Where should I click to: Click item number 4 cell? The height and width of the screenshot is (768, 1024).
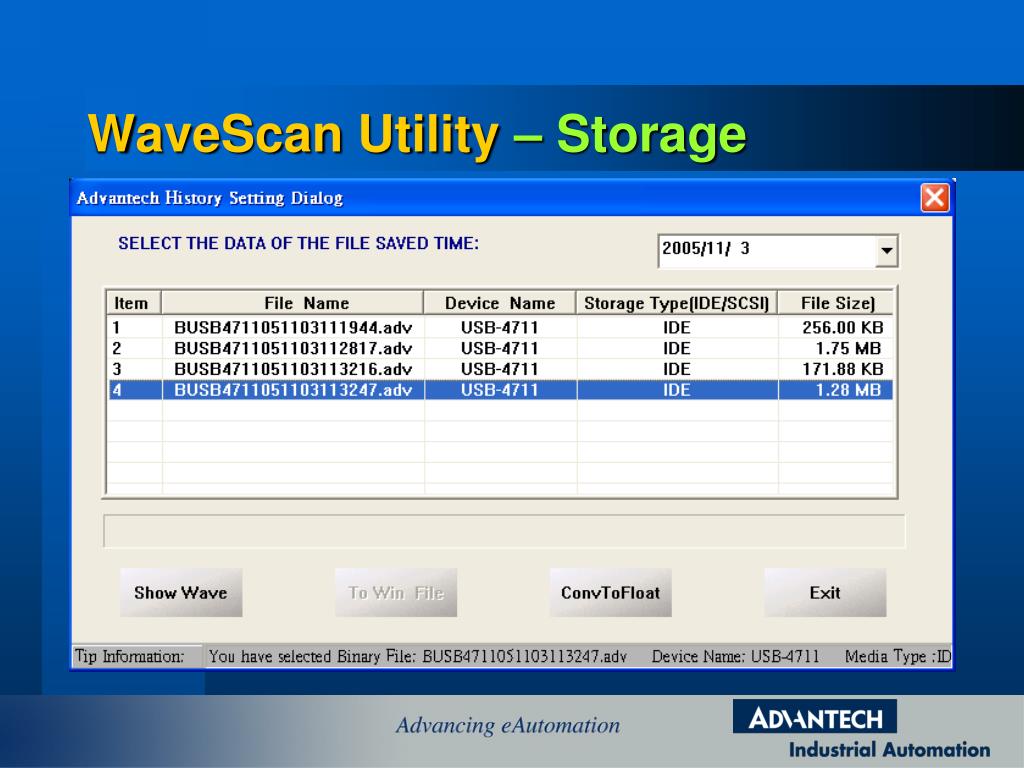[135, 390]
